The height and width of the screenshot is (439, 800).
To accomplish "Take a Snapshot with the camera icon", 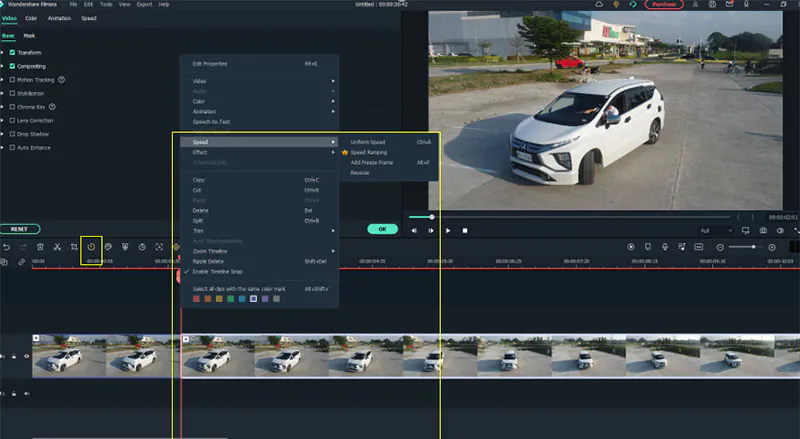I will pyautogui.click(x=763, y=231).
